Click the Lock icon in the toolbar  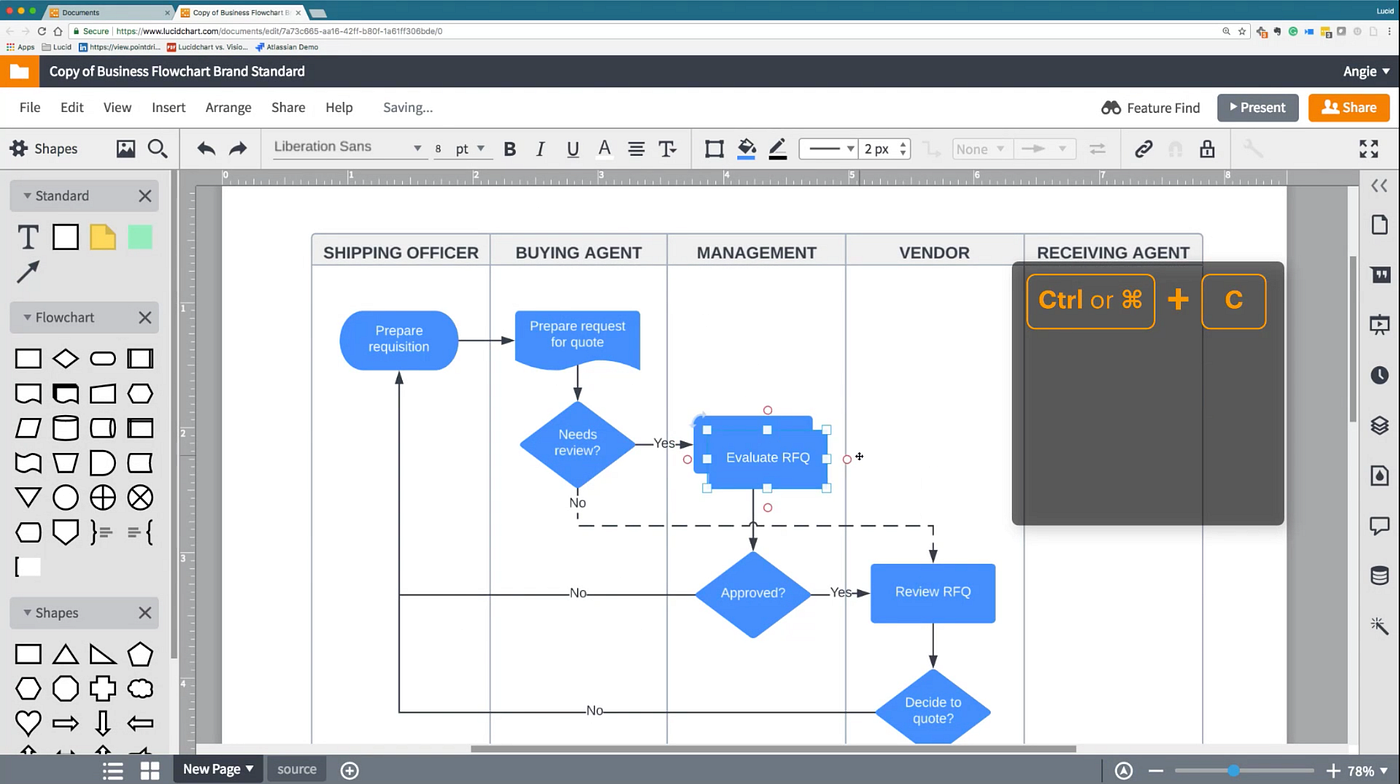1206,148
